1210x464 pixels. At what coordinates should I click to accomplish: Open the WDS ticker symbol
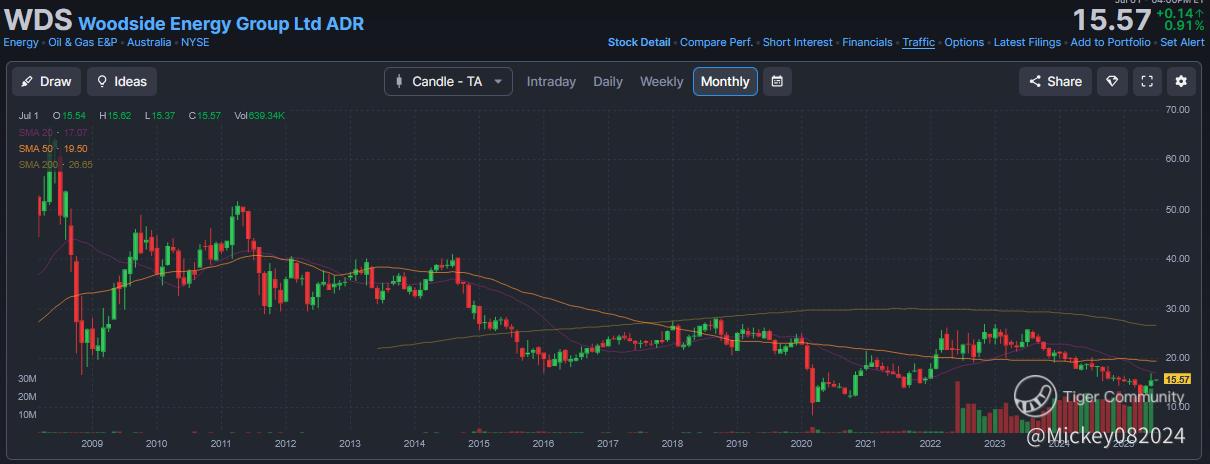point(38,22)
